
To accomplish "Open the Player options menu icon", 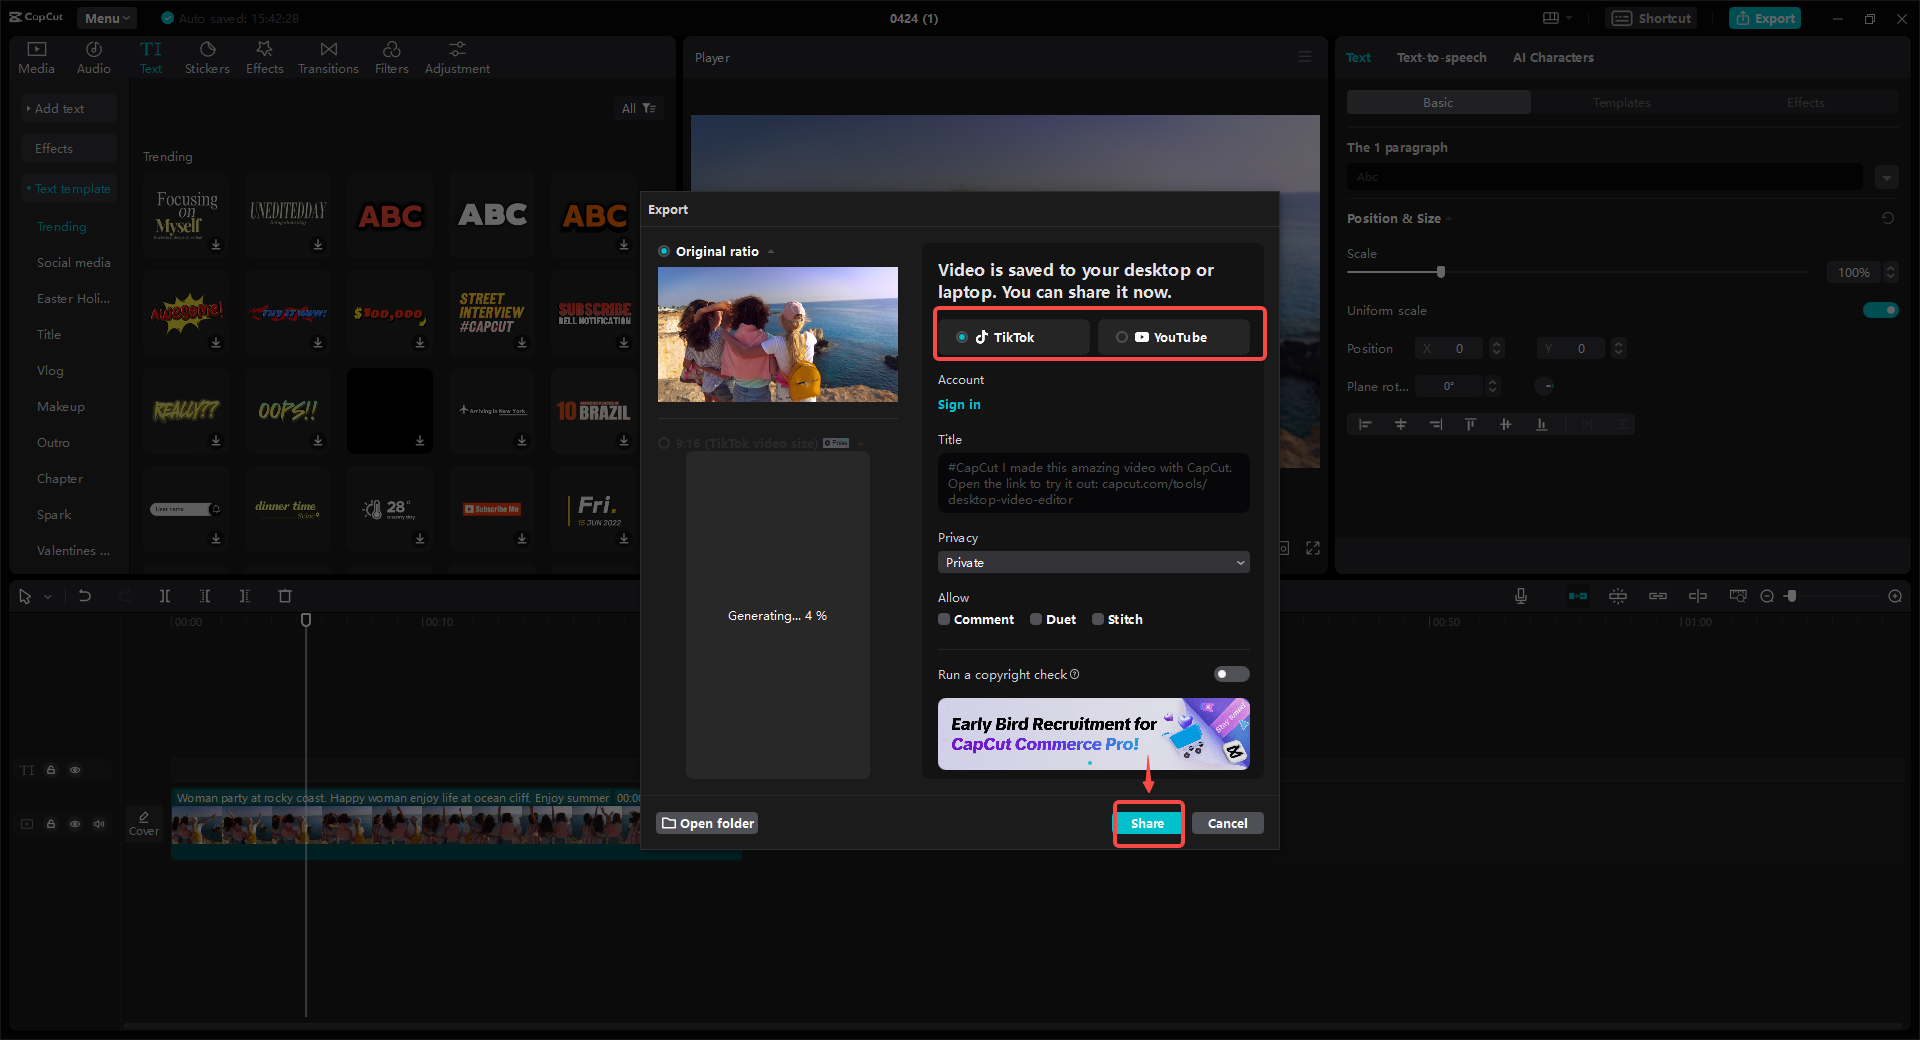I will 1305,57.
